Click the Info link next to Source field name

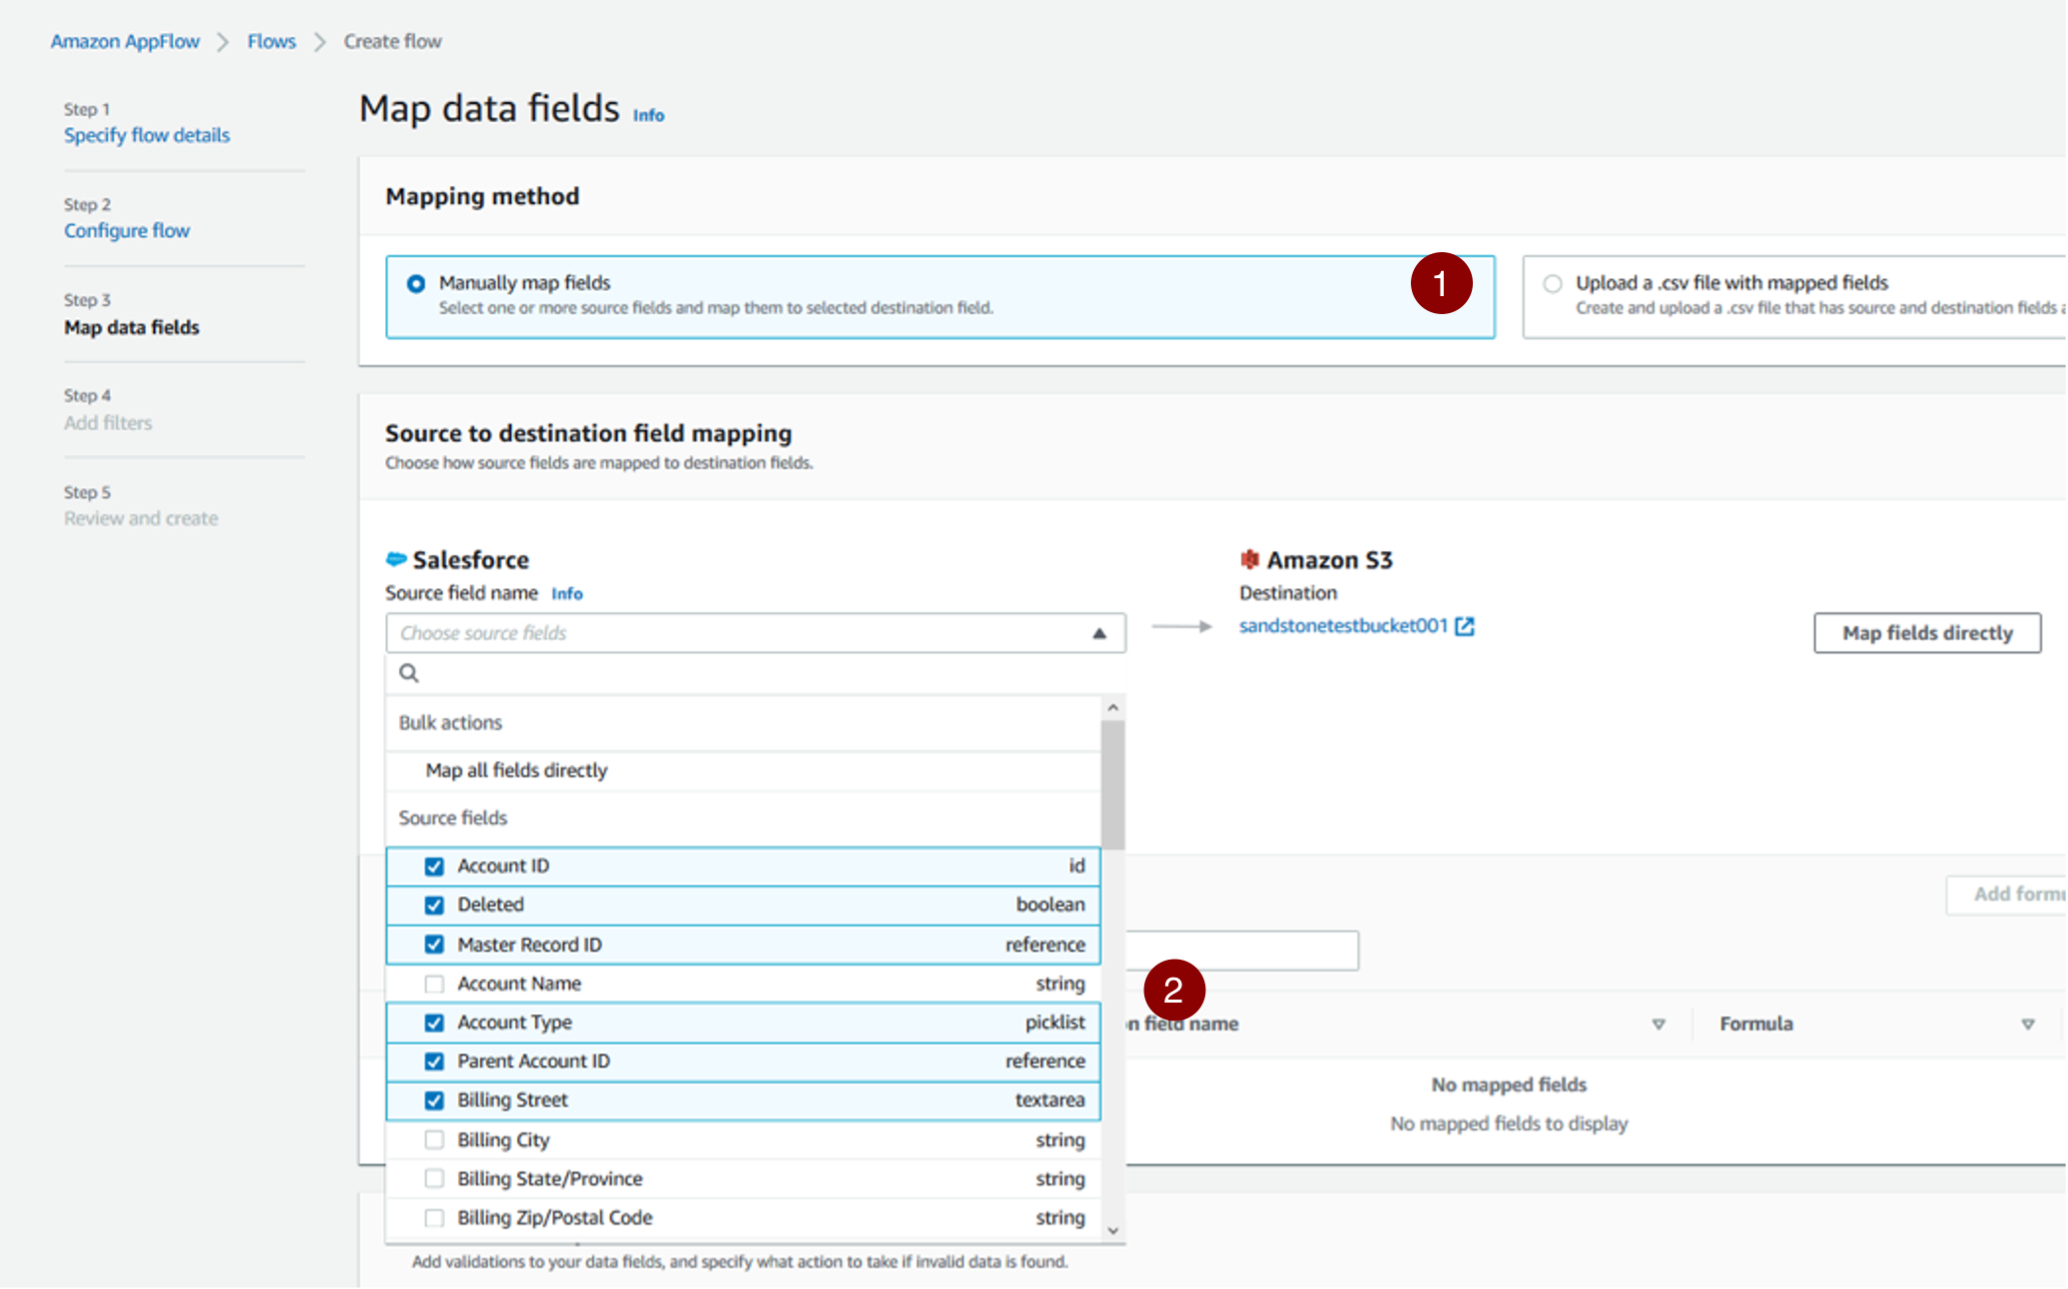[x=567, y=593]
